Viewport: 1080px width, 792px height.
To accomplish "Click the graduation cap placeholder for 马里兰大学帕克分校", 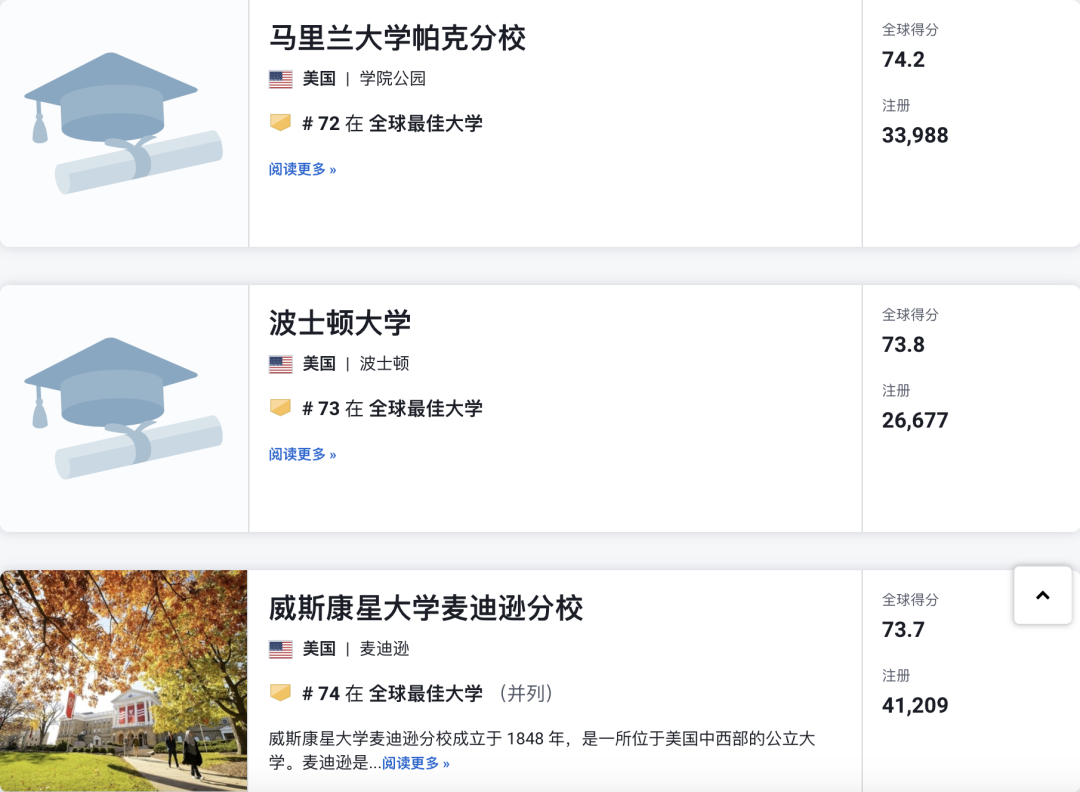I will (x=123, y=123).
